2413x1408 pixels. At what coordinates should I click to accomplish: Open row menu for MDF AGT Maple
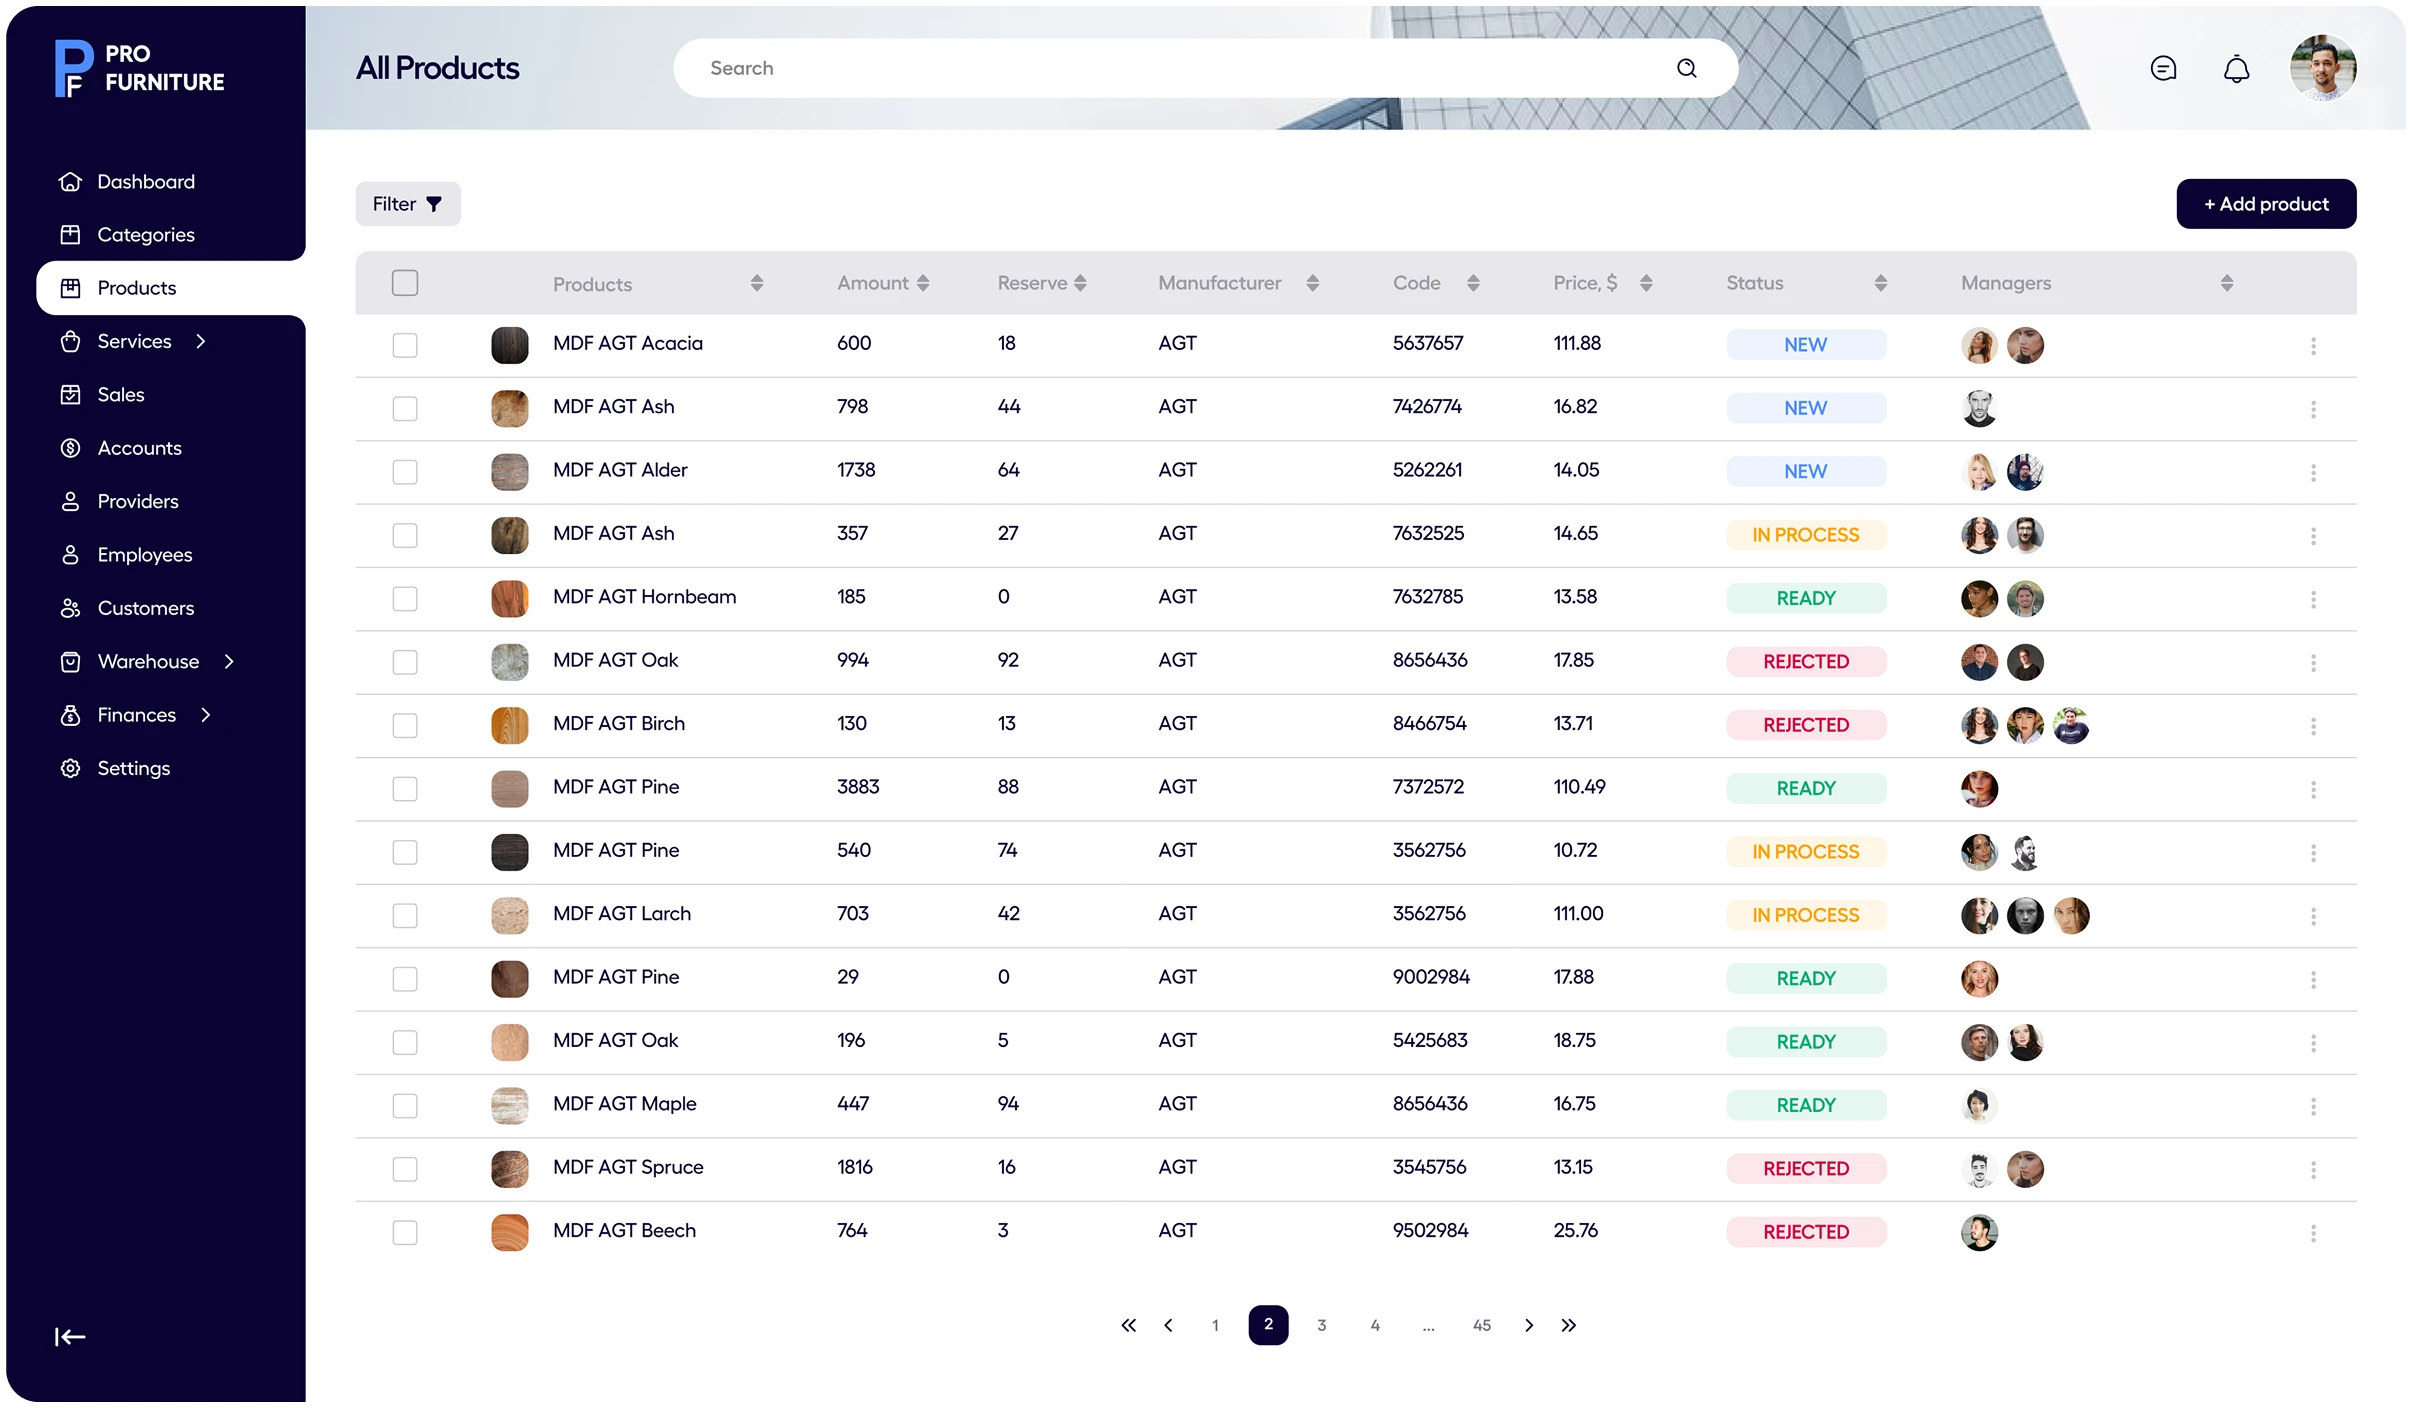(2312, 1106)
